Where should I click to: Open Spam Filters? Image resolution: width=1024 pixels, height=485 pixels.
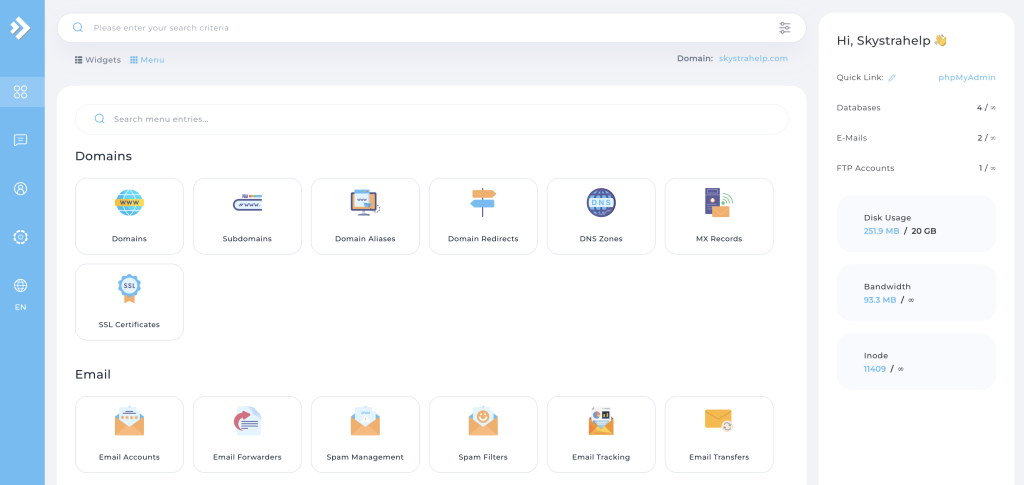(483, 434)
